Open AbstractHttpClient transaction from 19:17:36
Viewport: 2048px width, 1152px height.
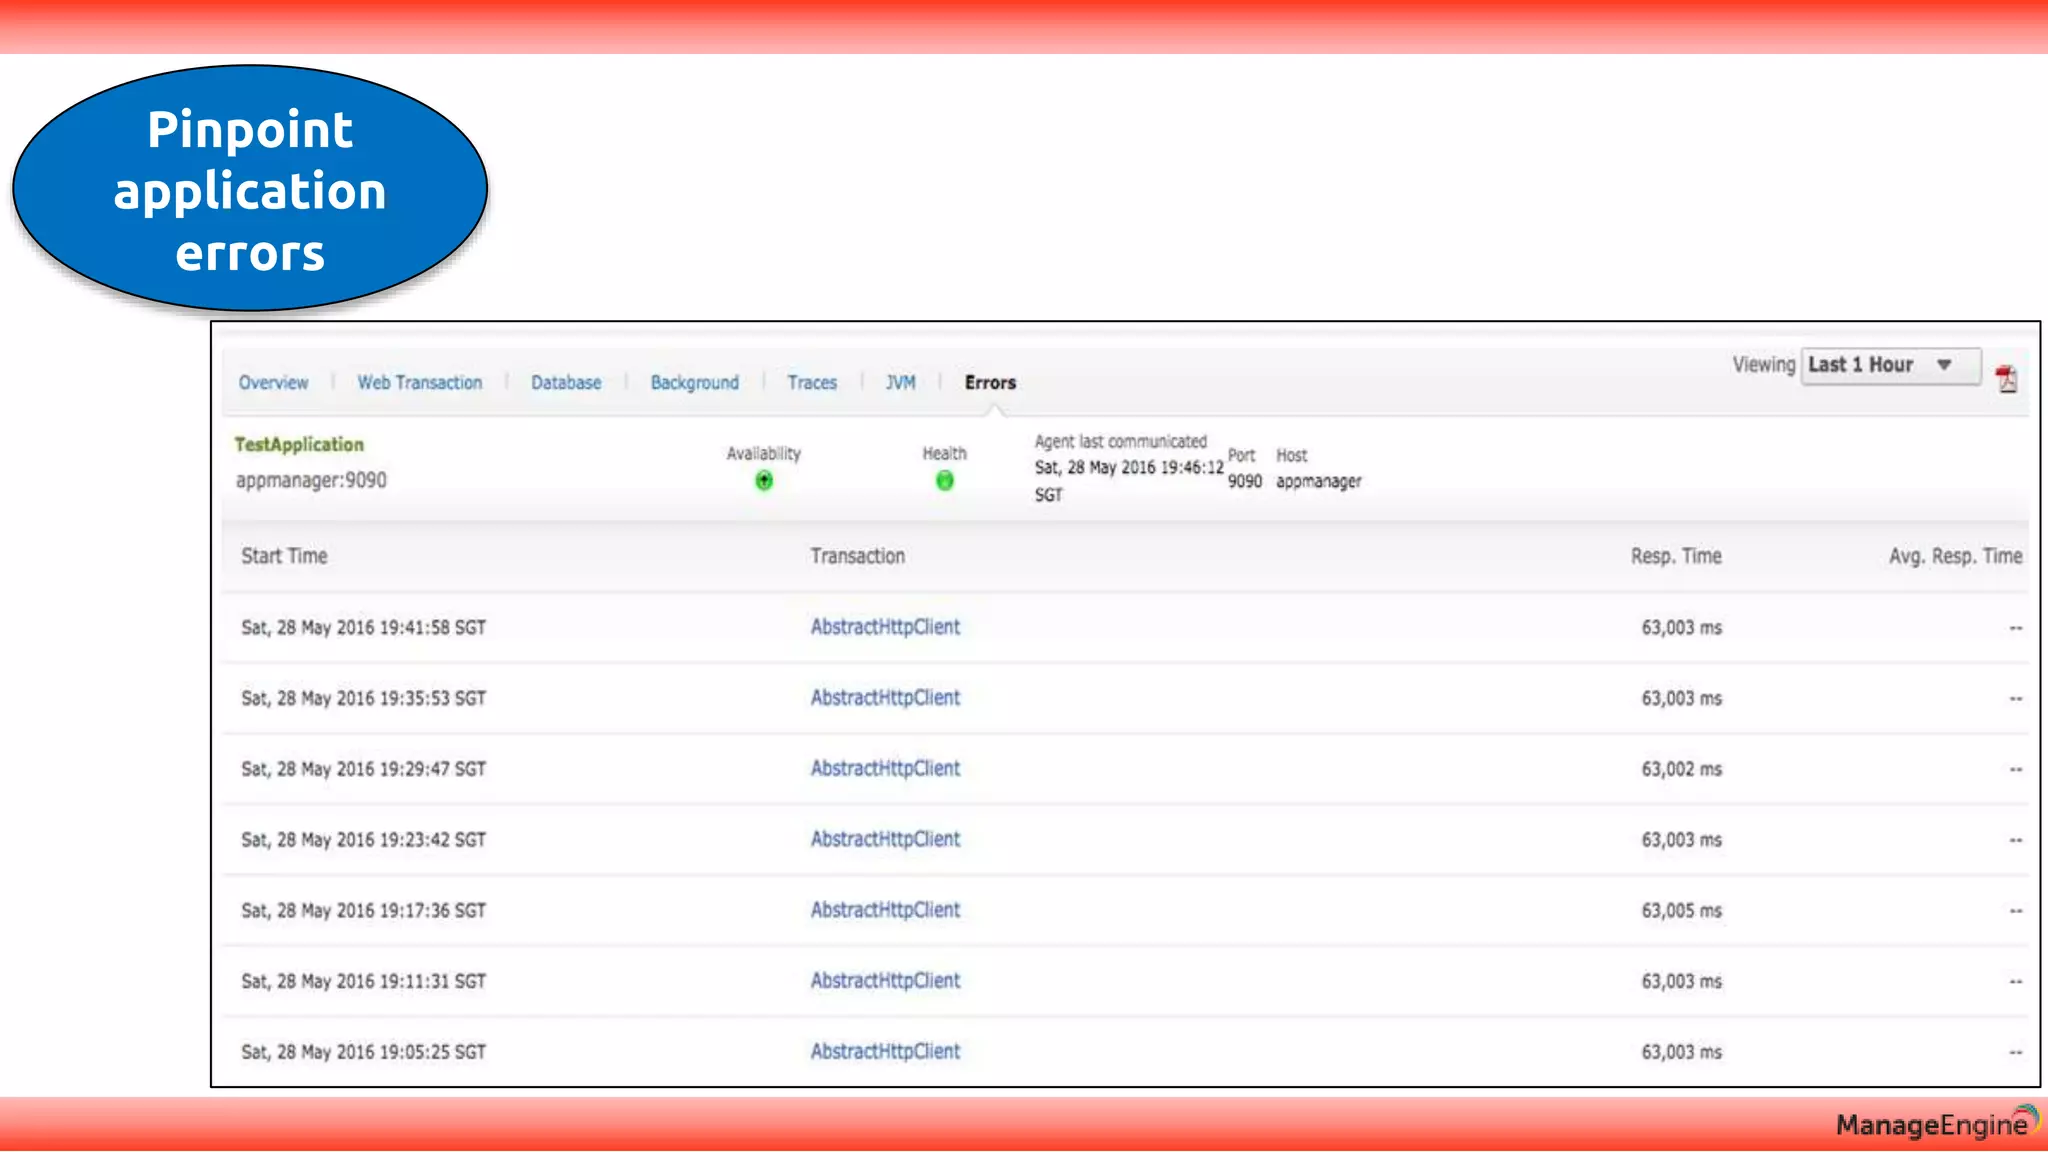(x=885, y=910)
